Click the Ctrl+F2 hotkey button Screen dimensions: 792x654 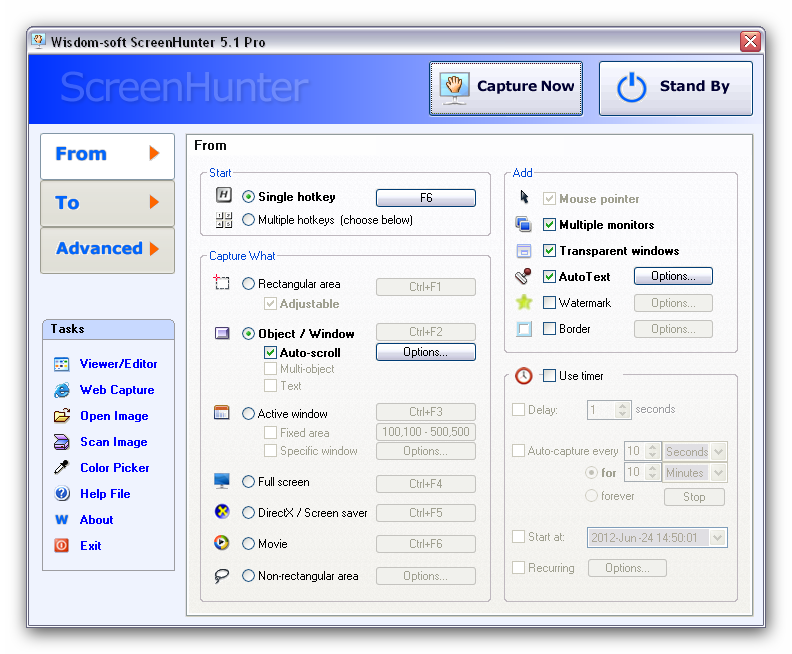(426, 332)
